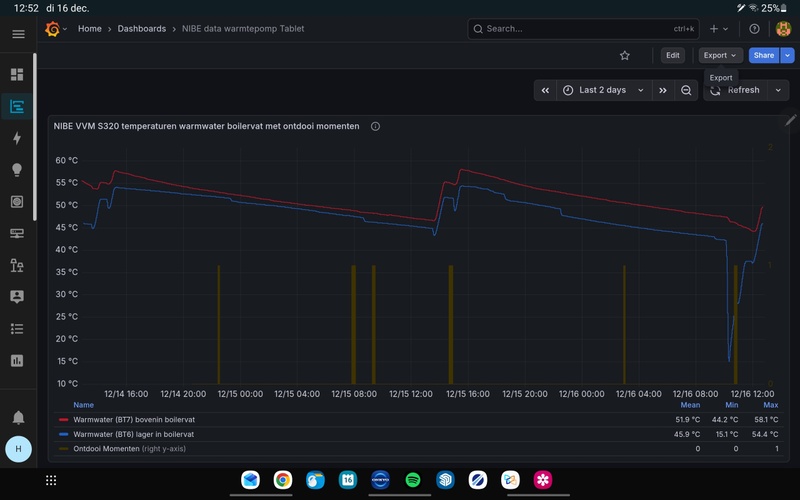This screenshot has width=800, height=500.
Task: Open the Last 2 days time picker
Action: pyautogui.click(x=604, y=90)
